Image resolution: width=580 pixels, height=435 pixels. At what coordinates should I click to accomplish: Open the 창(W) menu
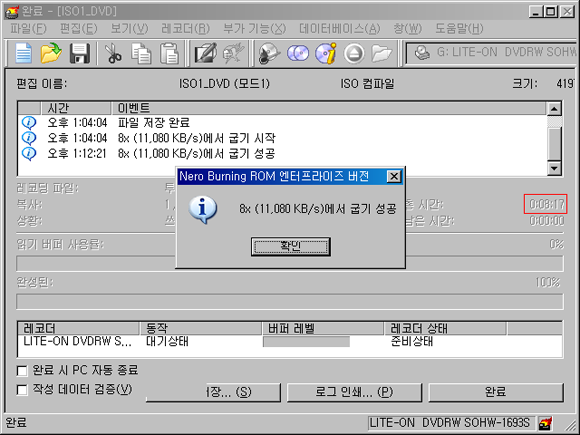pyautogui.click(x=407, y=28)
